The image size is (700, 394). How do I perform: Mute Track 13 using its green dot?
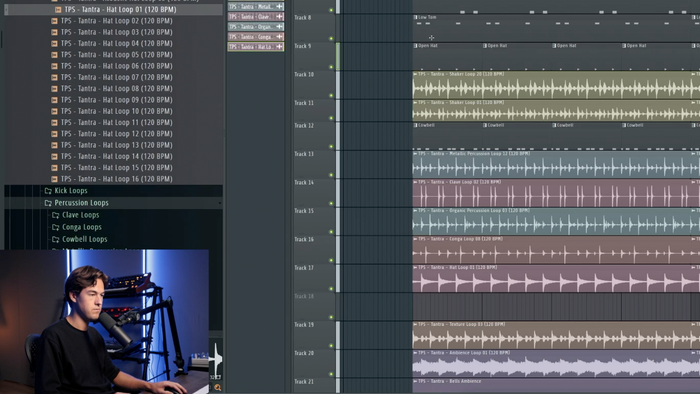coord(331,175)
